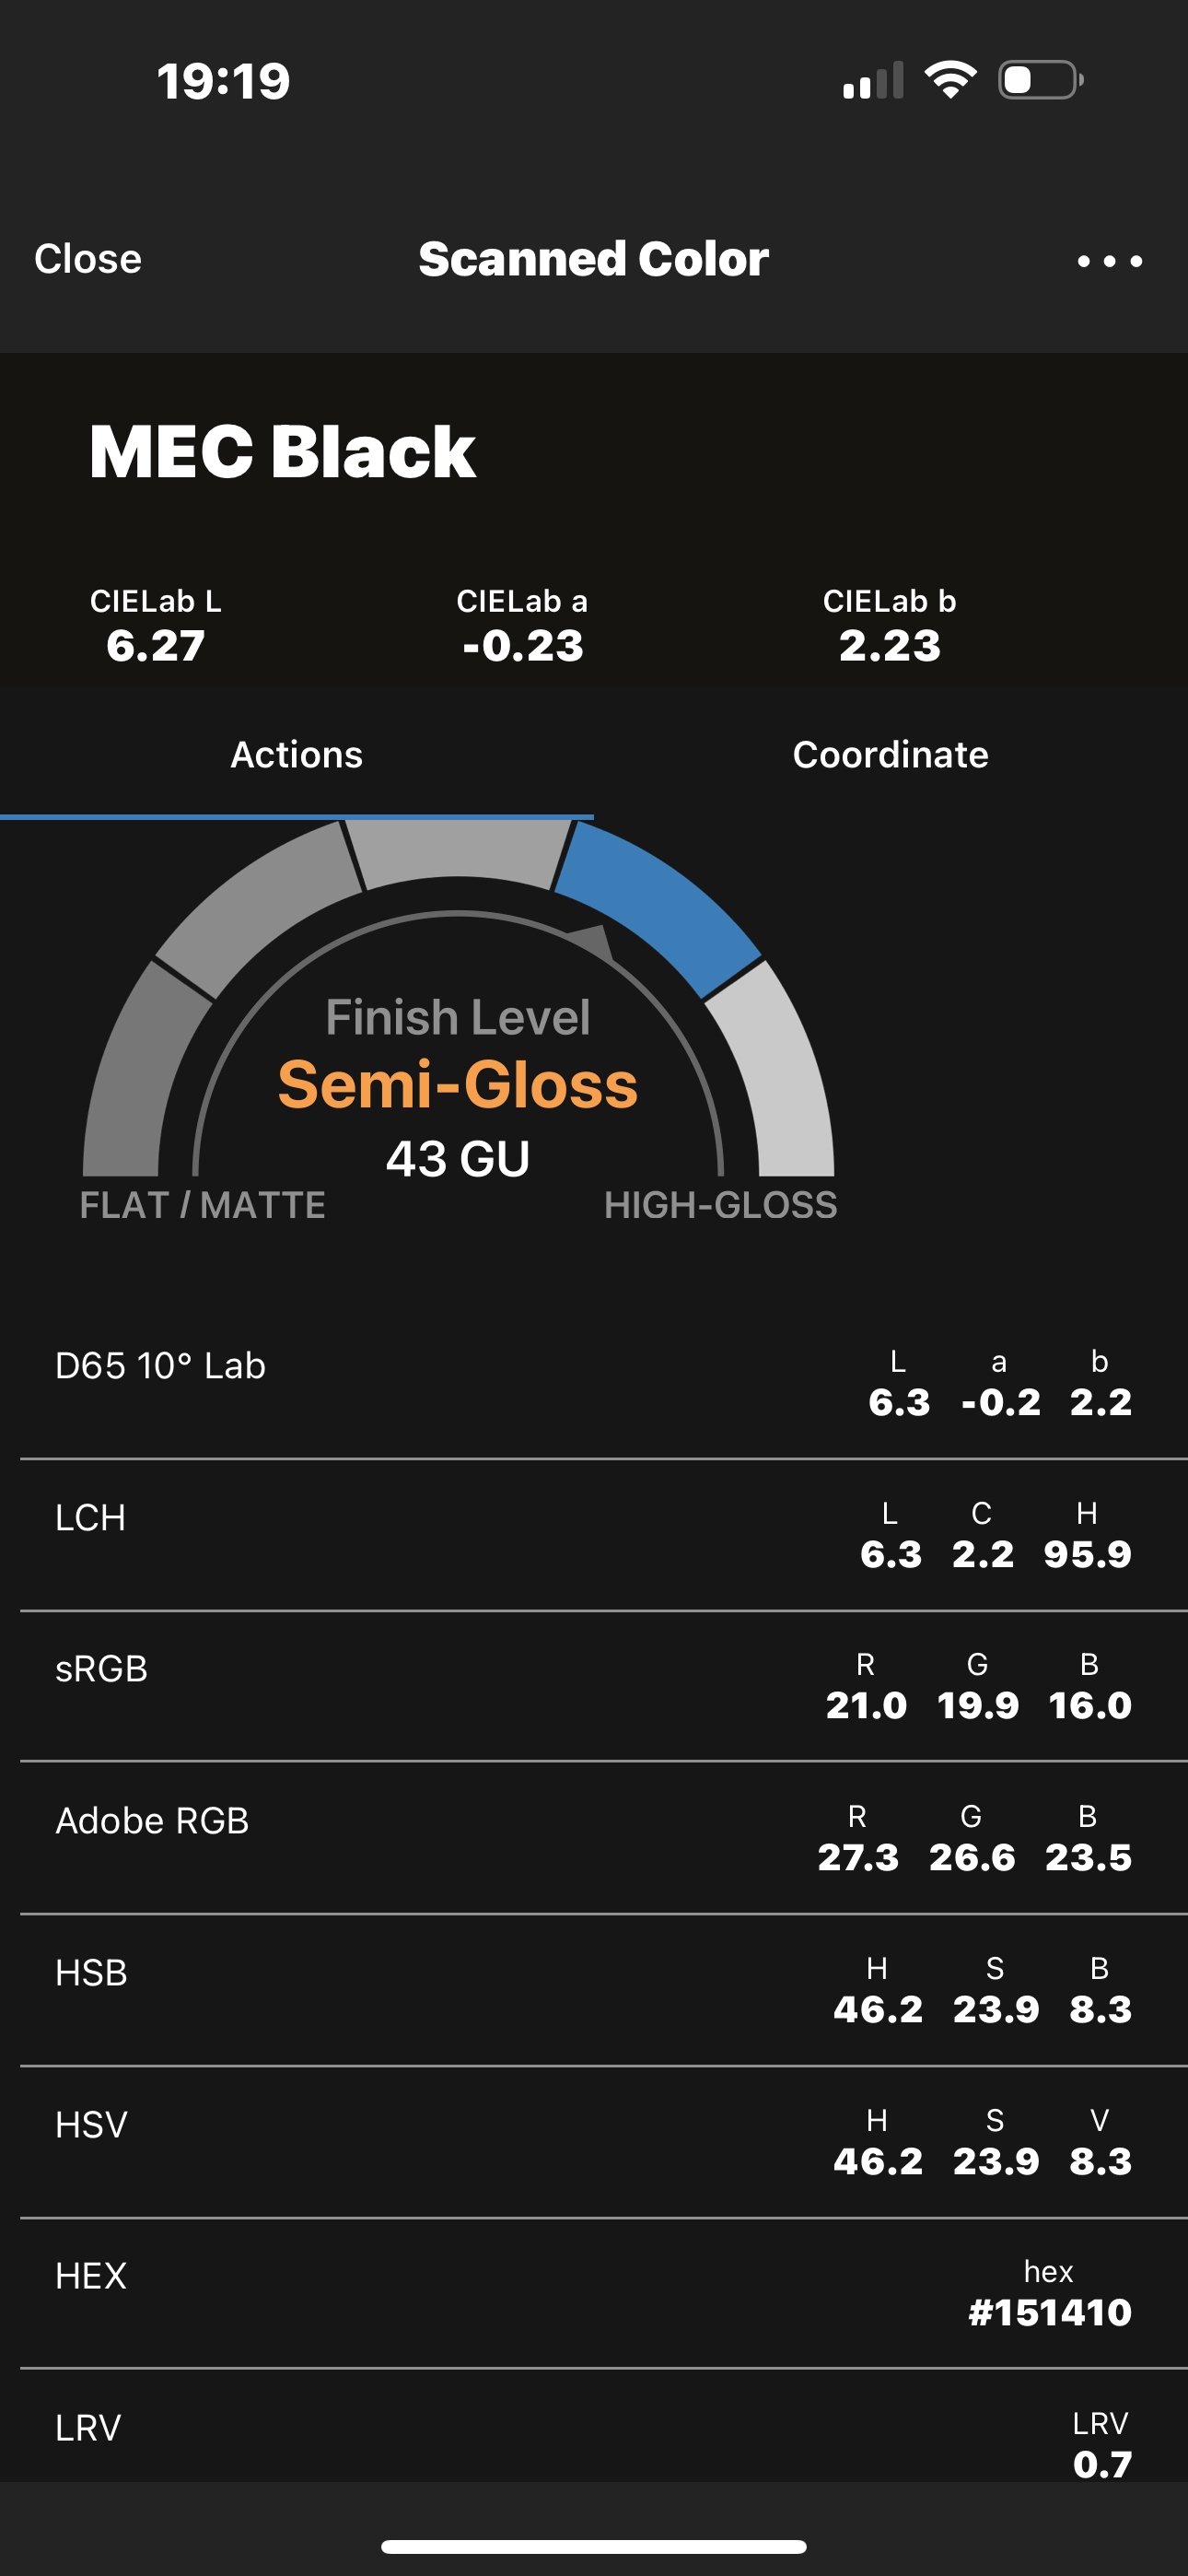
Task: Tap the cellular signal bars icon
Action: [873, 80]
